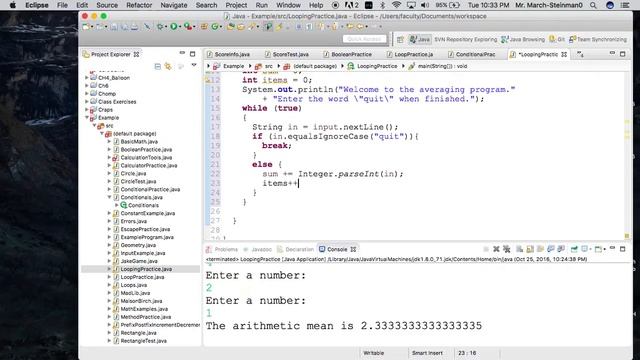Click the Save icon in toolbar
The image size is (640, 360).
click(115, 27)
